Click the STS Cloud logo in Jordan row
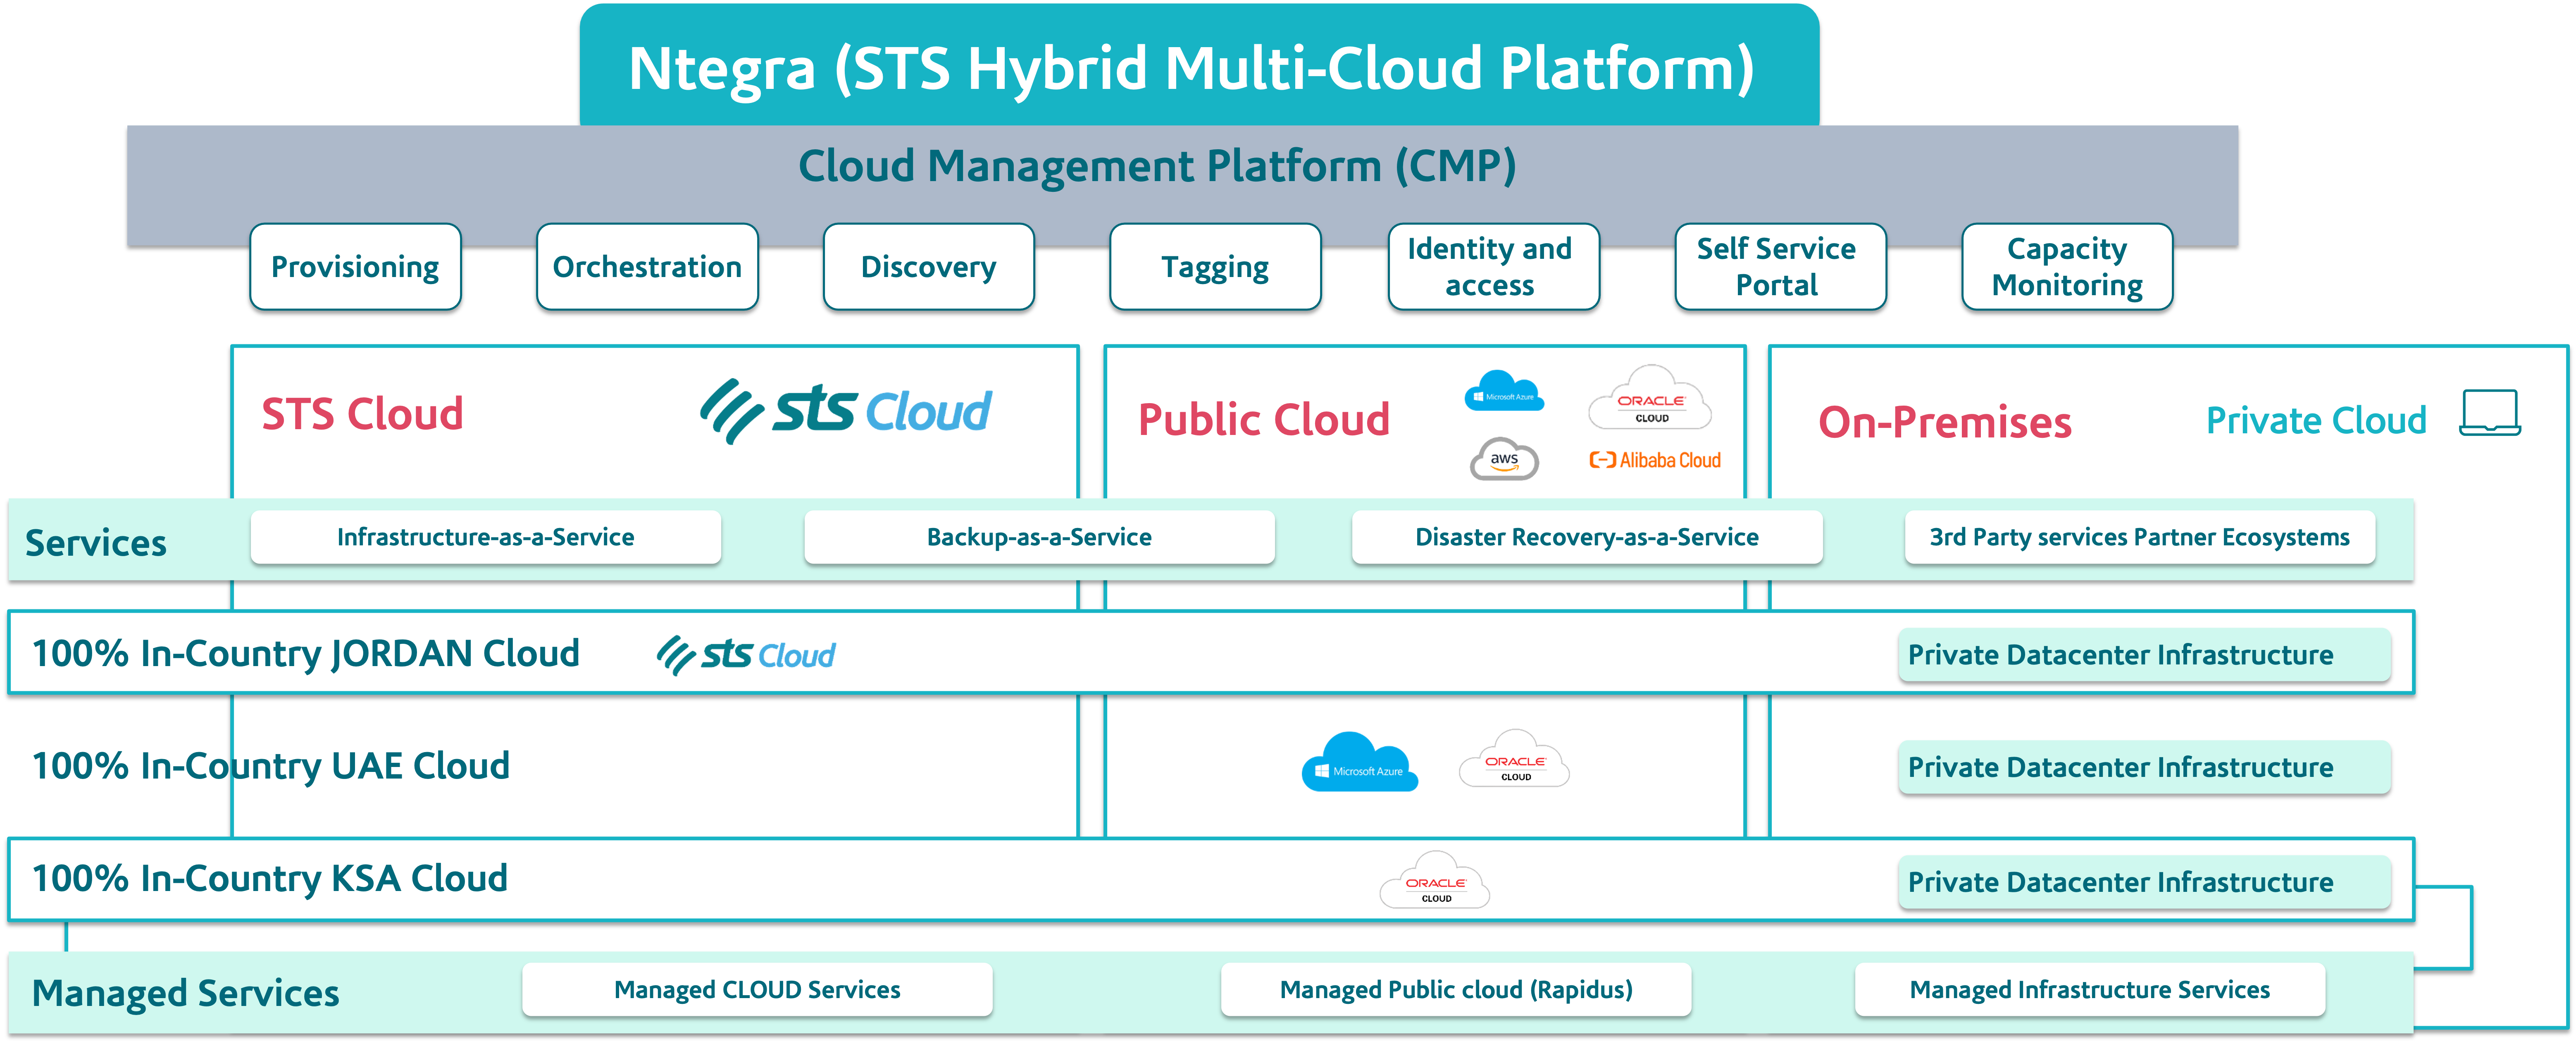The image size is (2576, 1044). coord(746,655)
